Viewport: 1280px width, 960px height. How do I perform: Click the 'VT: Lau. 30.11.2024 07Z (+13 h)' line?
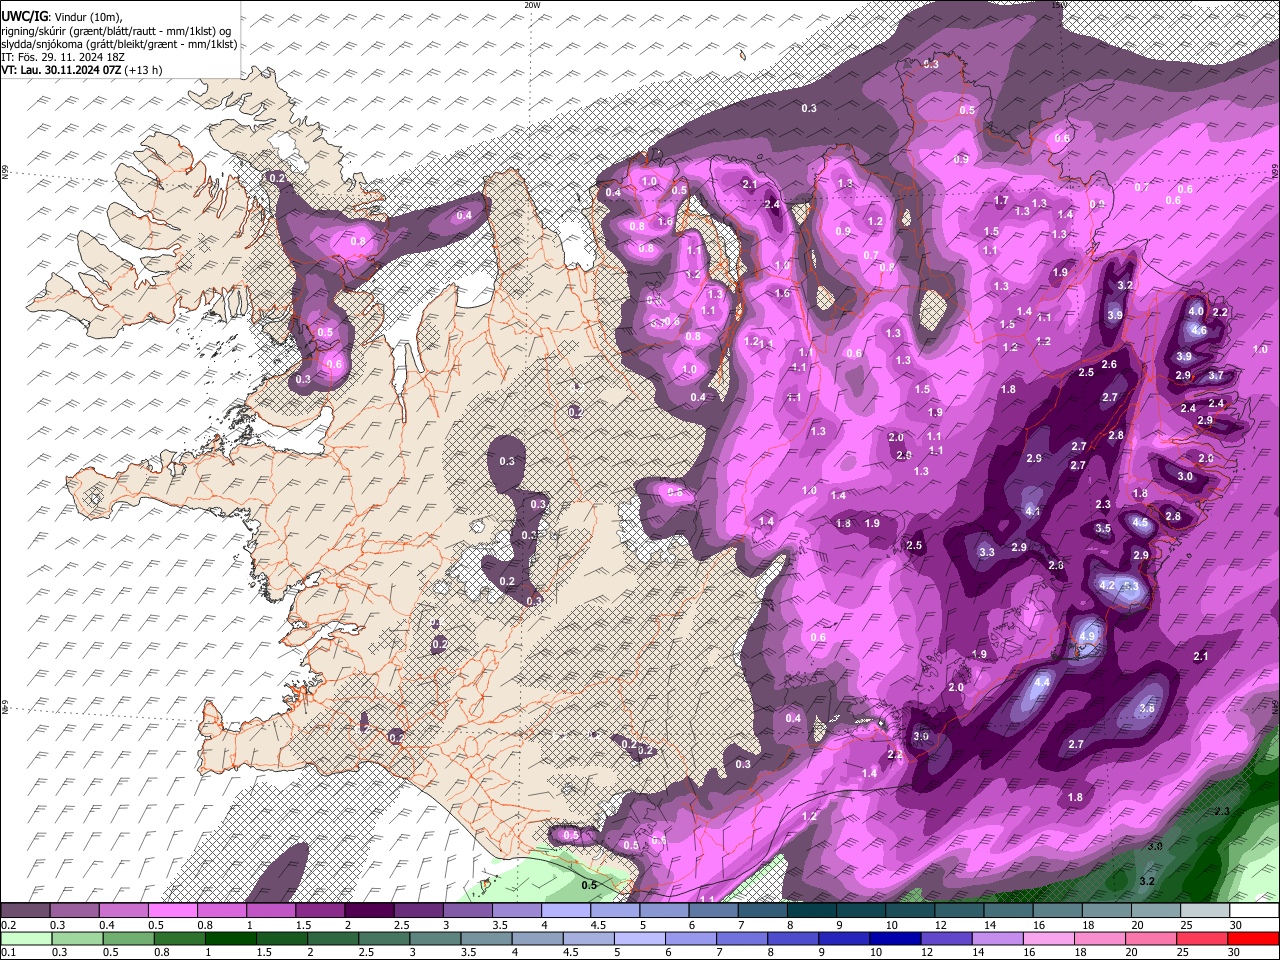[81, 70]
